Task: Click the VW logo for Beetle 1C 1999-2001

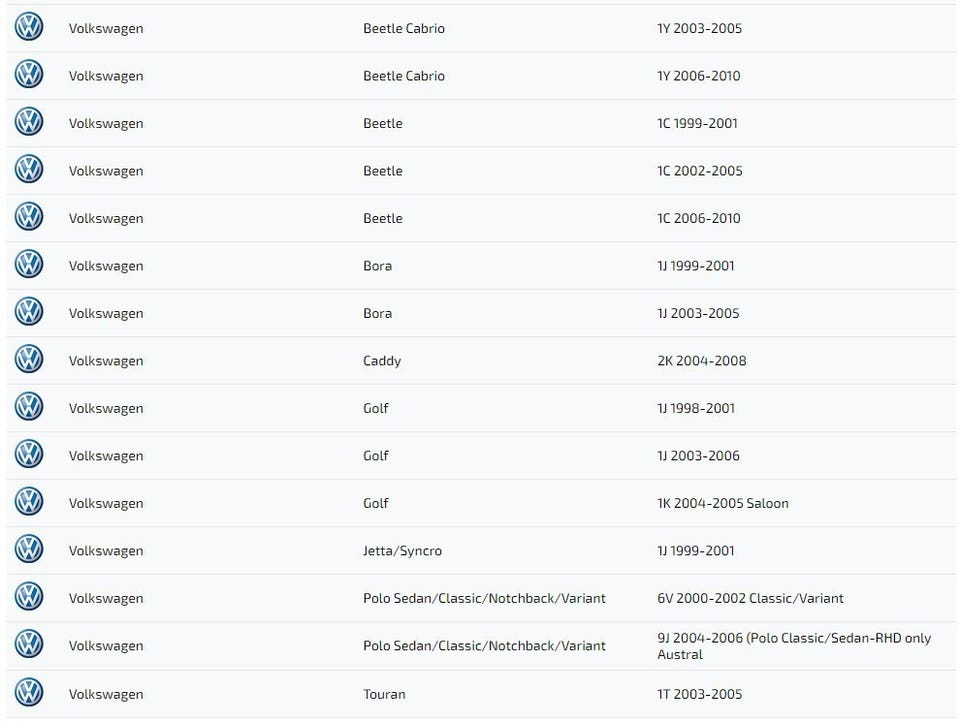Action: tap(29, 122)
